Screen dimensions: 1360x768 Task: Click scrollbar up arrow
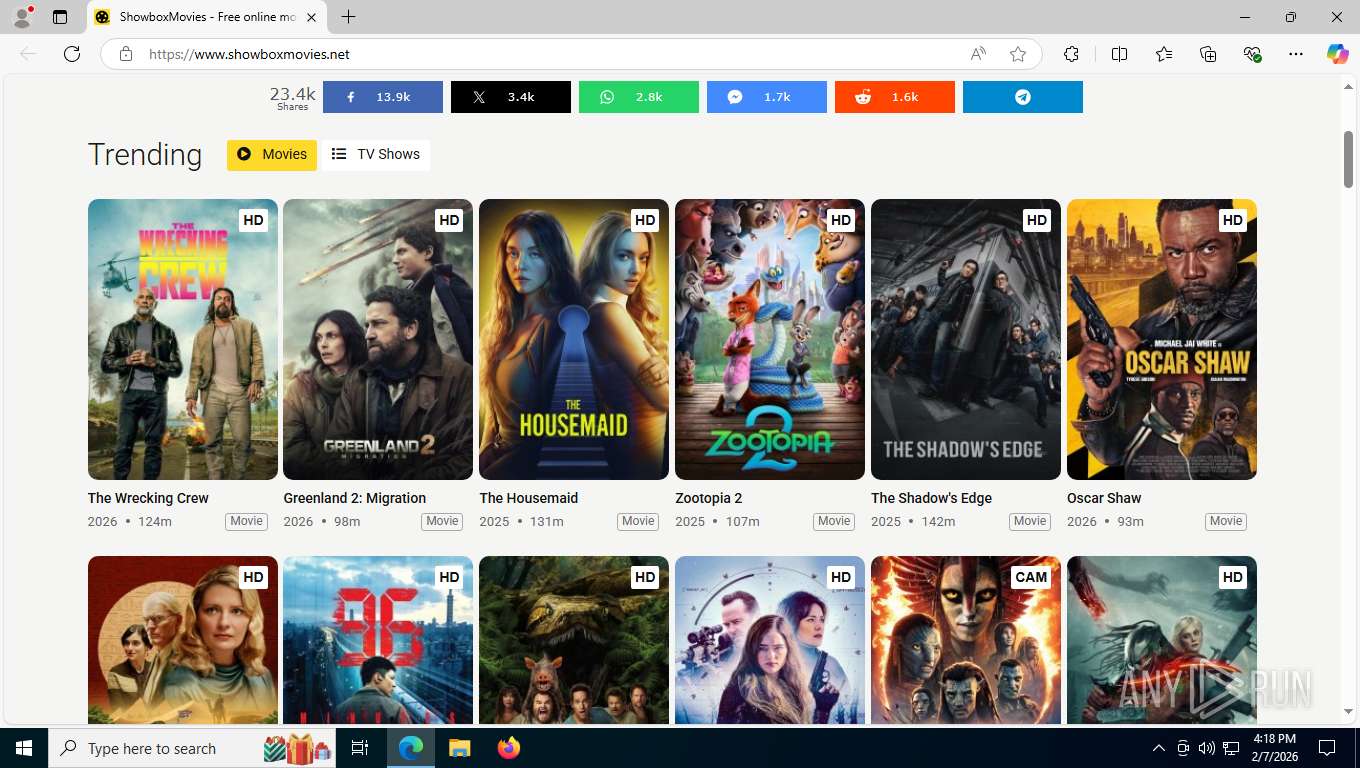coord(1348,88)
